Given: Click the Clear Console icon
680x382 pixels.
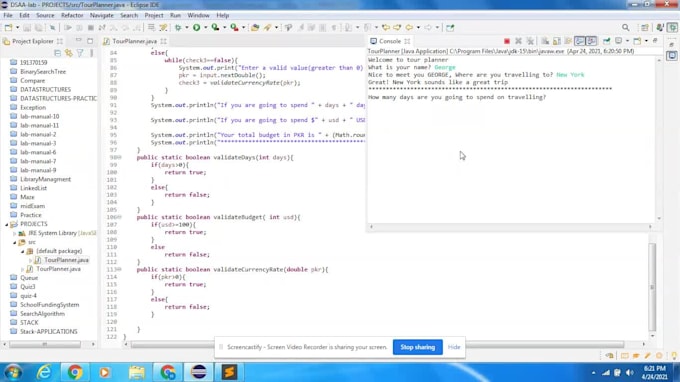Looking at the screenshot, I should pos(545,41).
